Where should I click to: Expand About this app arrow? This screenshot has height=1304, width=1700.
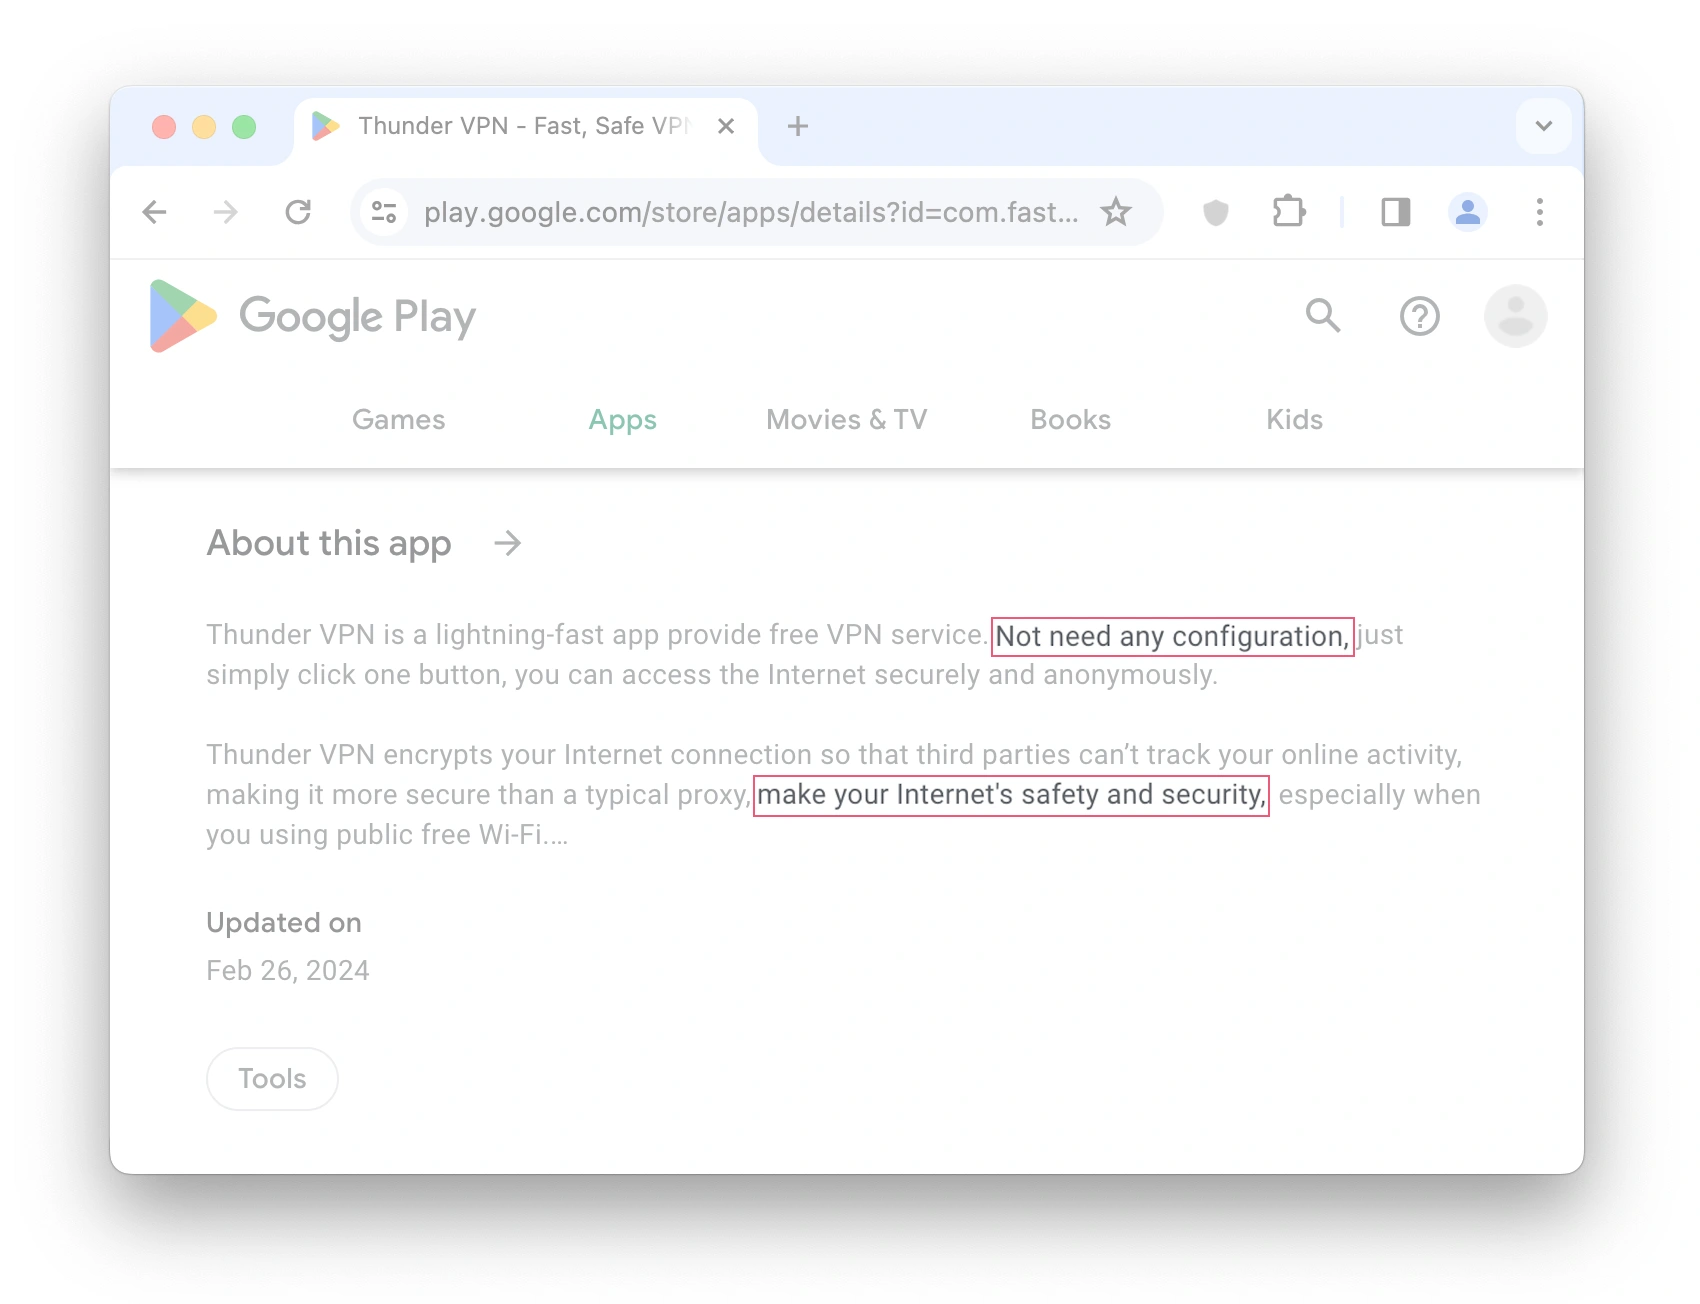click(508, 543)
